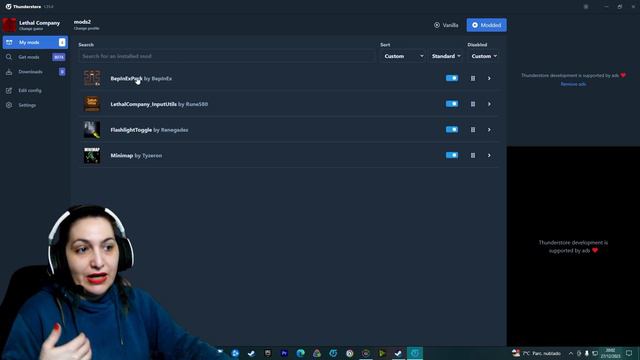Launch the game in Vanilla mode
Image resolution: width=640 pixels, height=360 pixels.
point(446,25)
